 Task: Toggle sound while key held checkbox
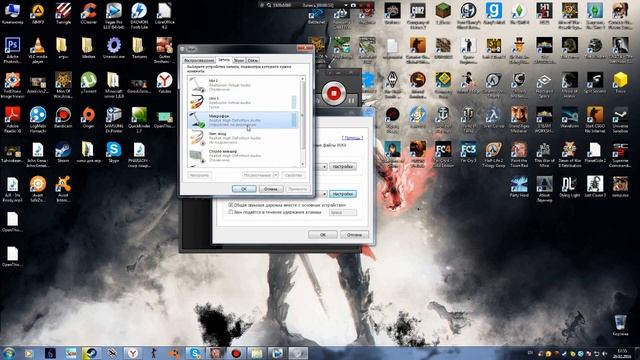[230, 212]
